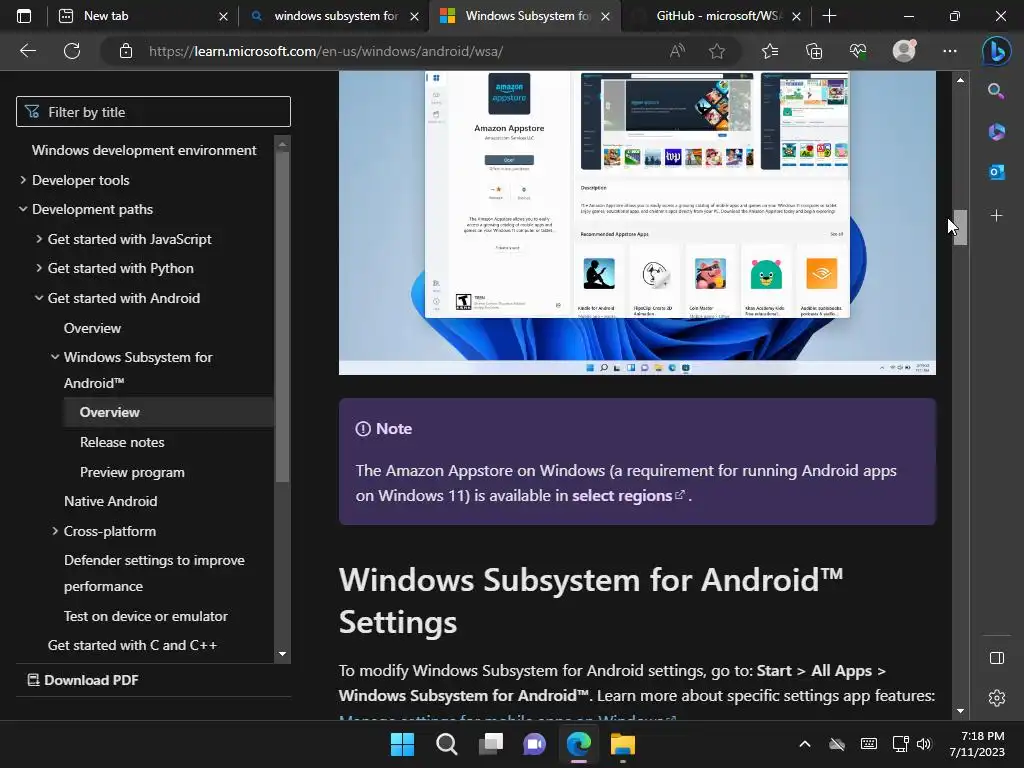
Task: Open Settings and more menu
Action: coord(950,51)
